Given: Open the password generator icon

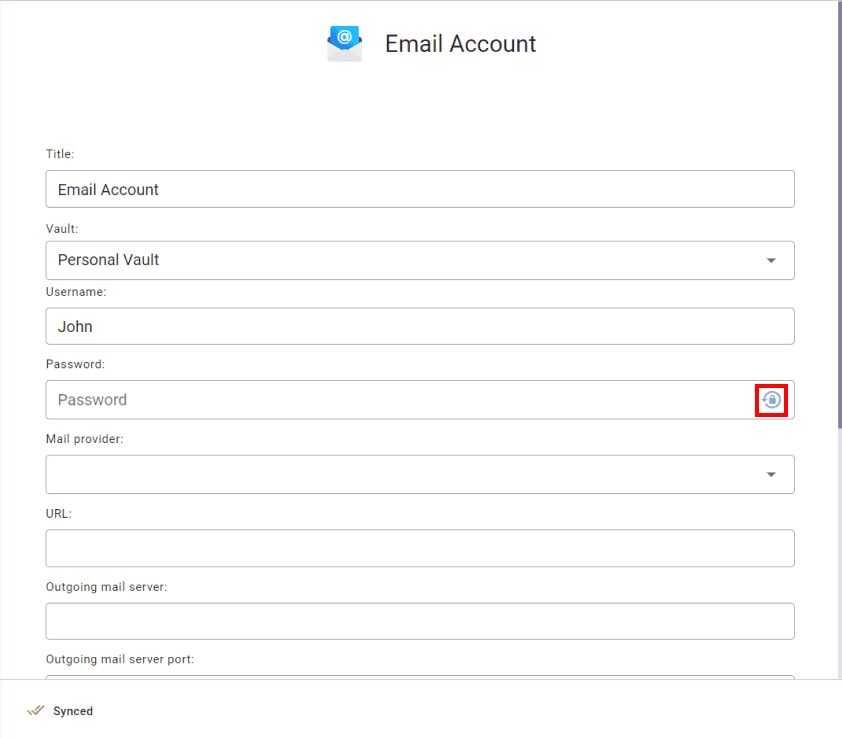Looking at the screenshot, I should (x=771, y=399).
